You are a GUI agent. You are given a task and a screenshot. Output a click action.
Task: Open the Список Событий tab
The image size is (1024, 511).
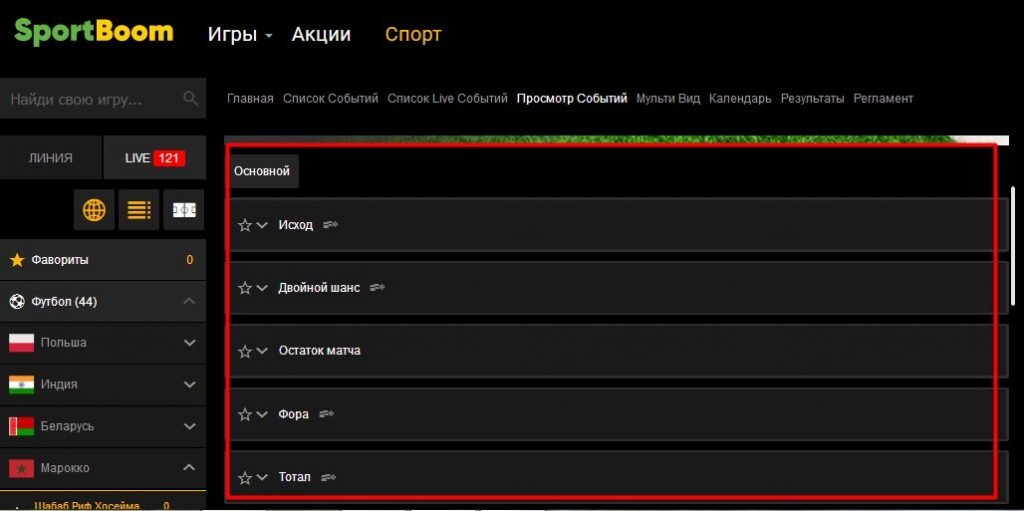click(x=330, y=99)
